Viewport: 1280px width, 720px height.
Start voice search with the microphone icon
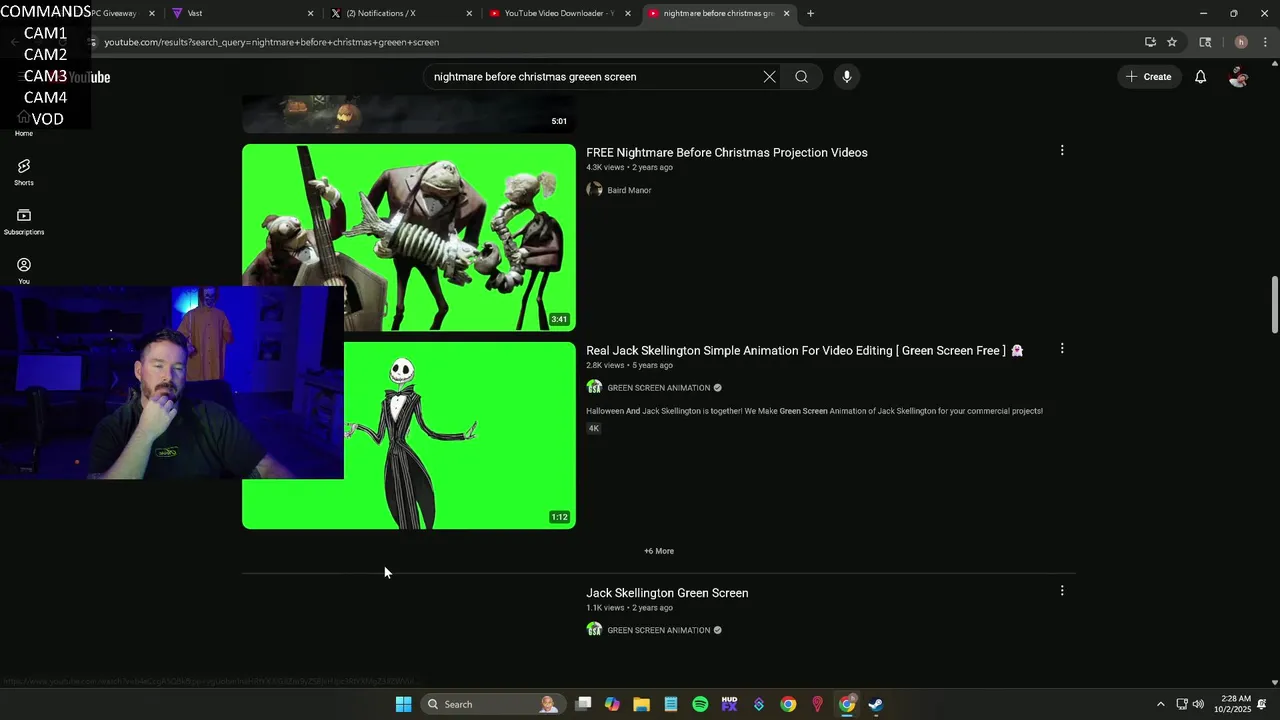pyautogui.click(x=846, y=77)
